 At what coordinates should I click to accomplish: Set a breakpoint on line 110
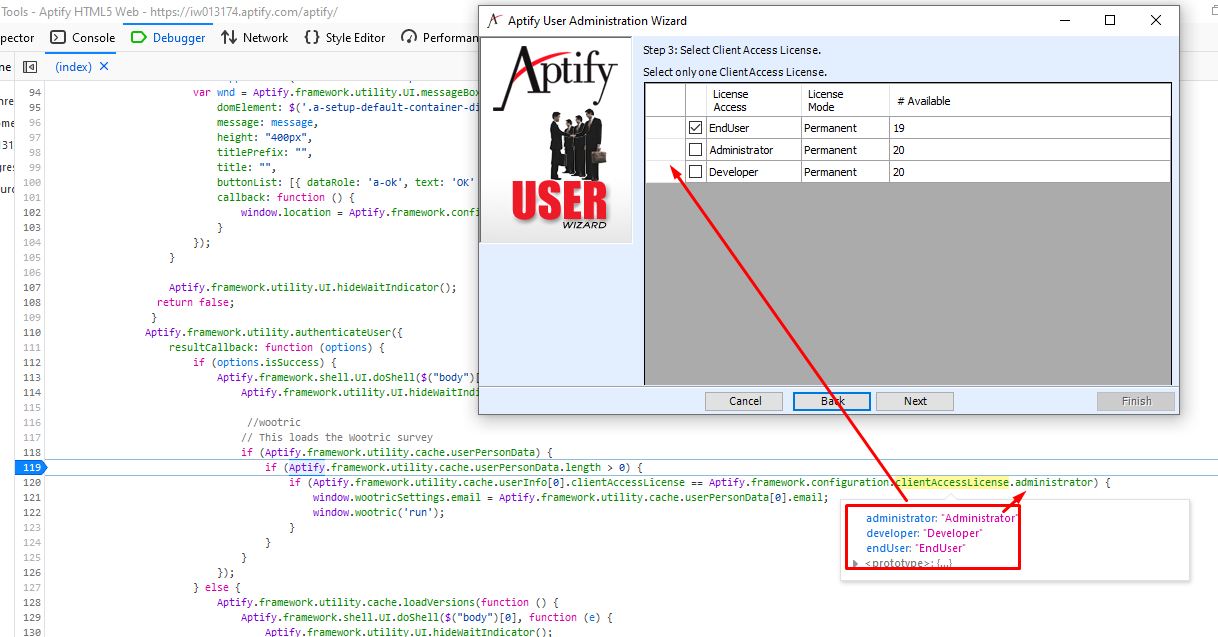click(x=33, y=332)
